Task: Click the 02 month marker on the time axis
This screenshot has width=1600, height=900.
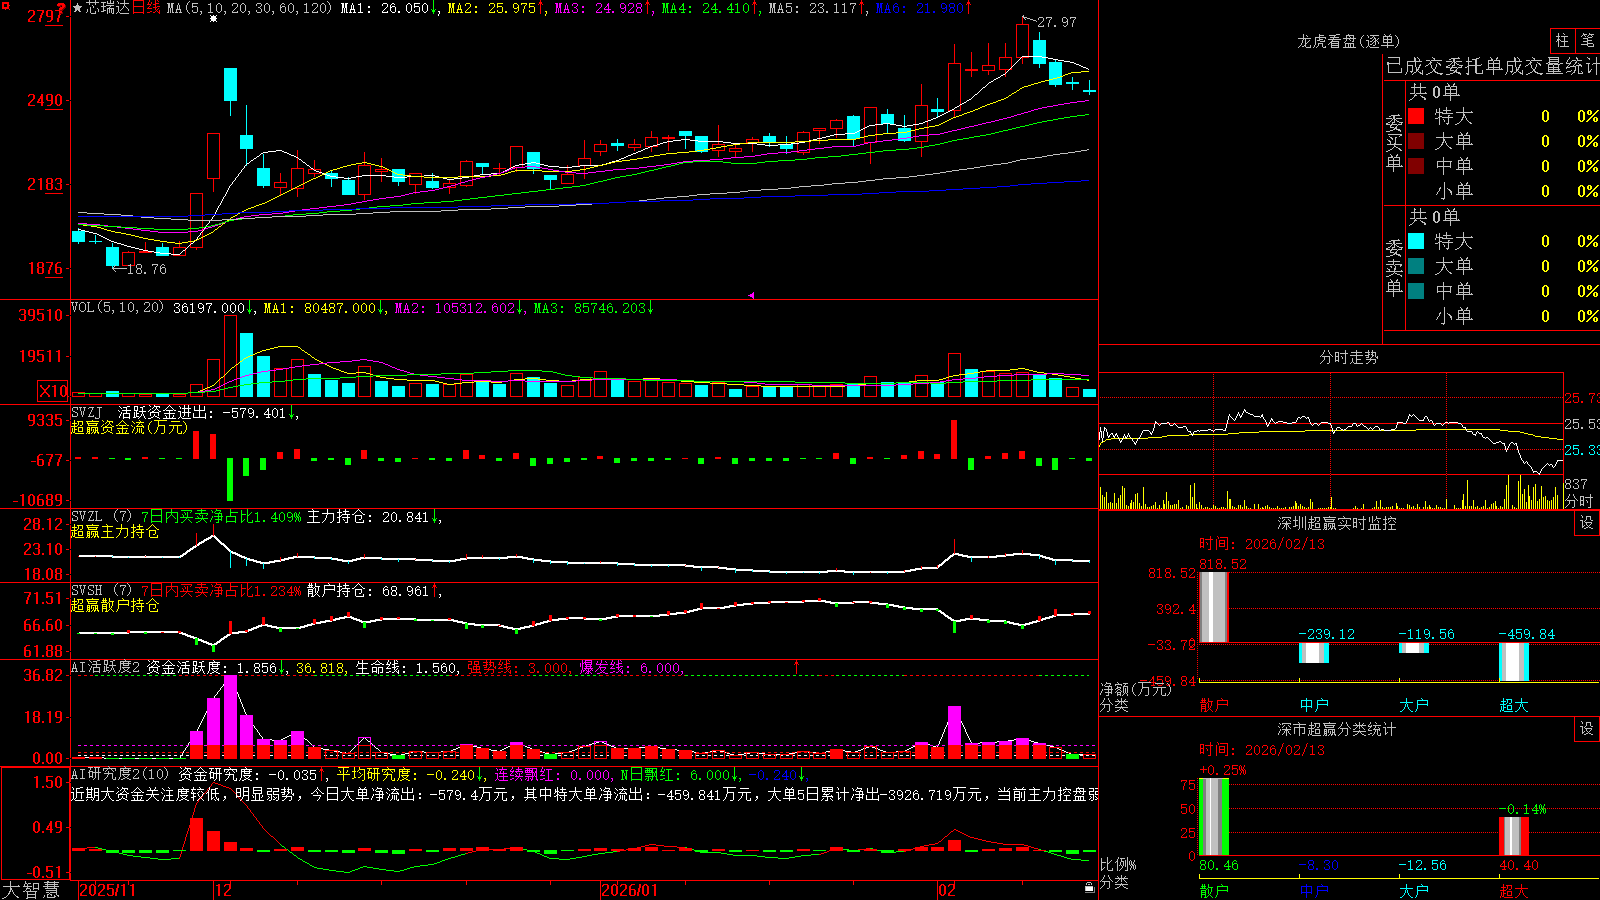Action: (947, 890)
